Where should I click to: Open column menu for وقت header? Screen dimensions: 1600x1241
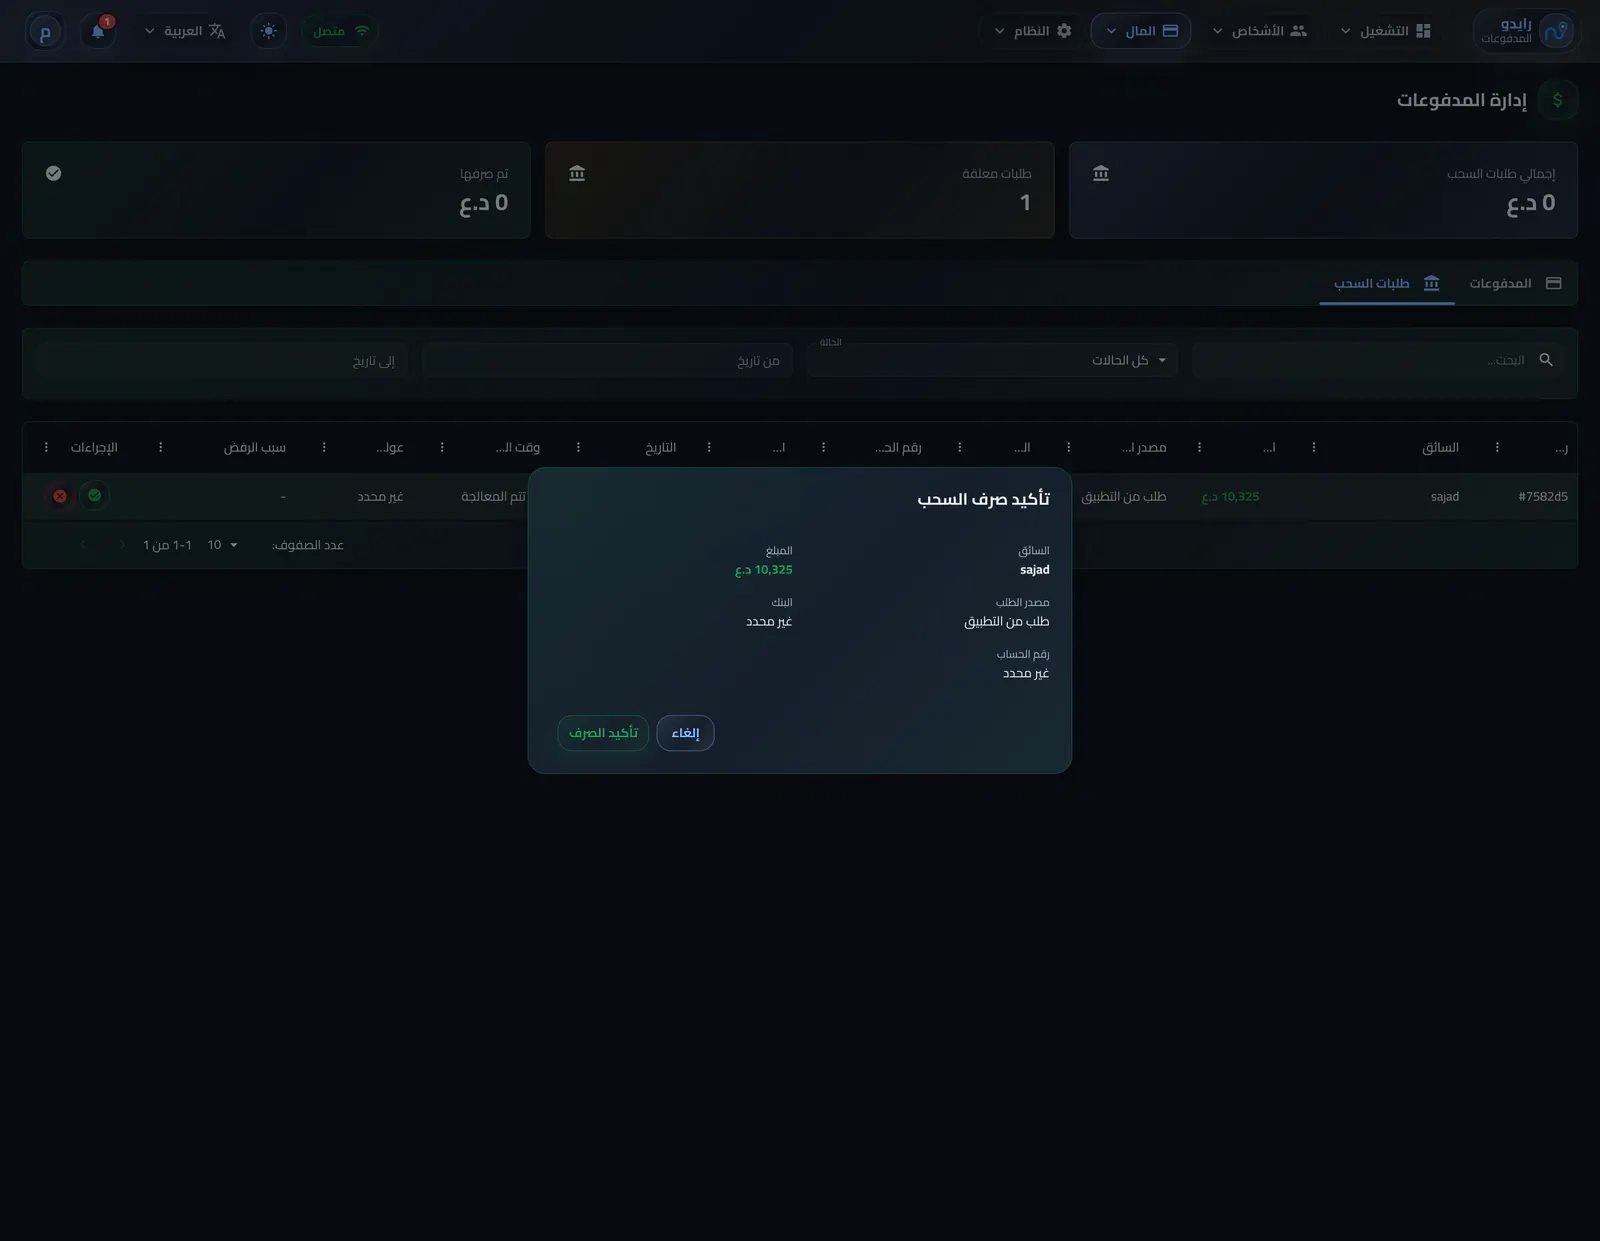point(442,447)
